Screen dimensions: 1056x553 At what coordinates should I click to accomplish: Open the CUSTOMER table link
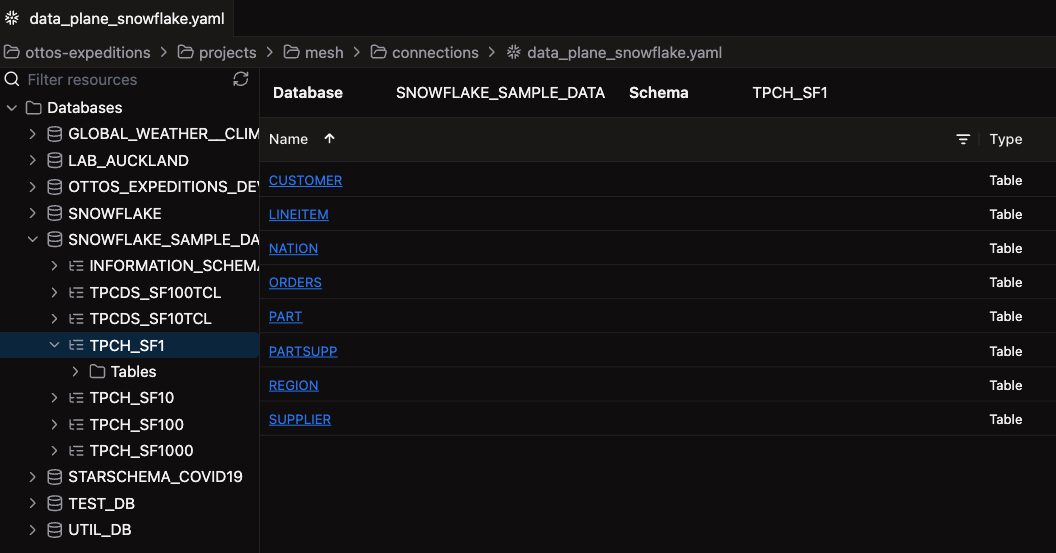pos(305,181)
